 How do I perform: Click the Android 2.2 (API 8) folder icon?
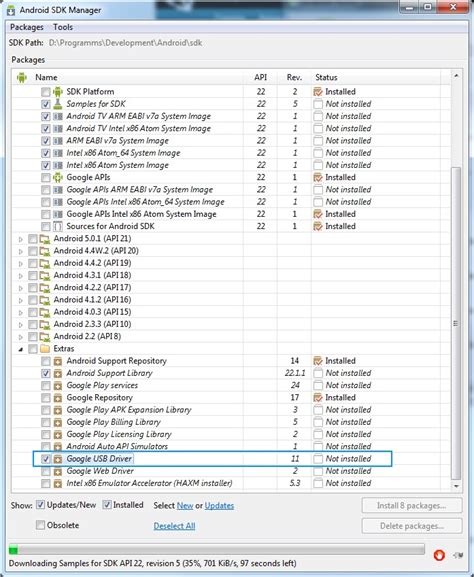(x=45, y=336)
